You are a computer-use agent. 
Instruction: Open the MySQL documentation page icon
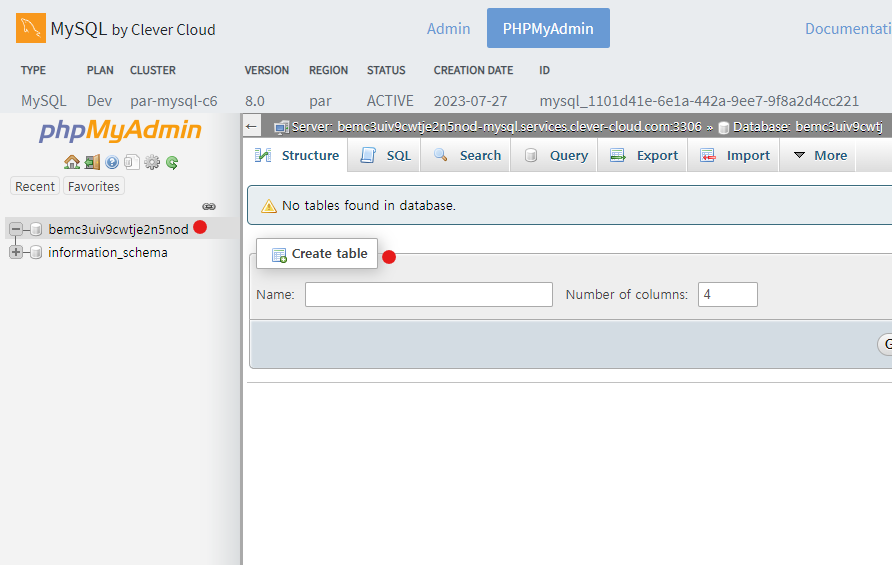tap(132, 163)
